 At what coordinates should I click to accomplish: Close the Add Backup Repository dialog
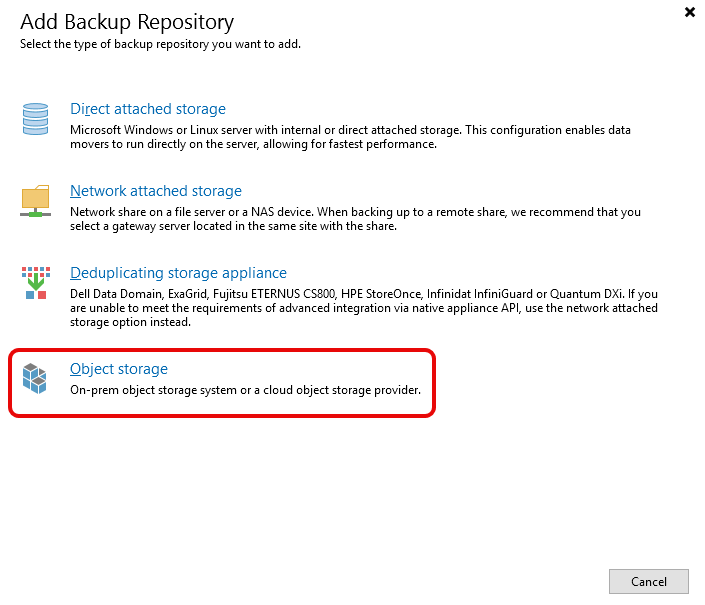click(x=689, y=12)
